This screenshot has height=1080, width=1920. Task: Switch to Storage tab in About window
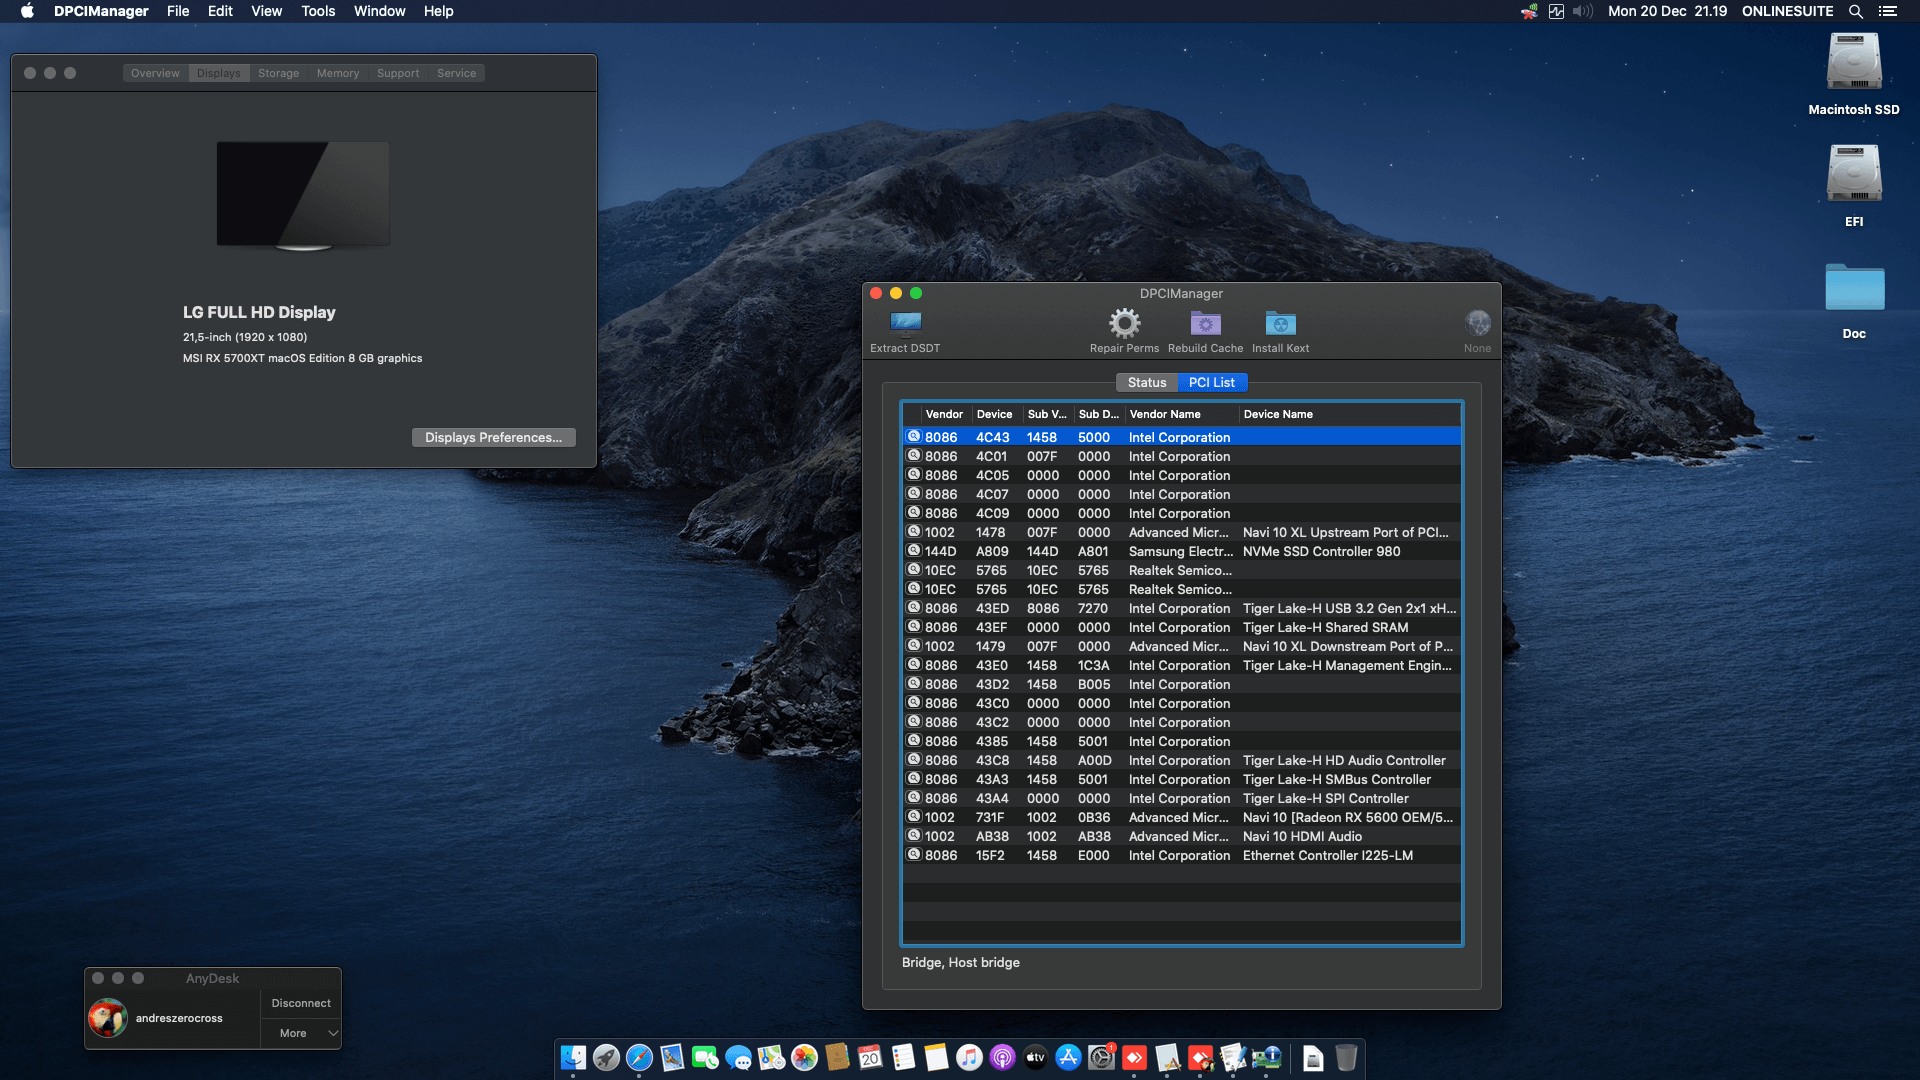click(x=278, y=73)
